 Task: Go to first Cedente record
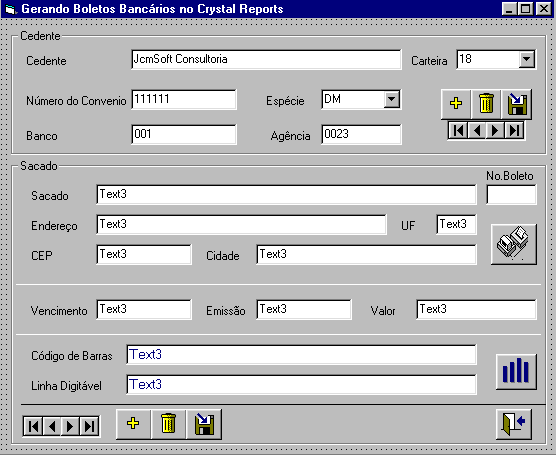coord(458,131)
